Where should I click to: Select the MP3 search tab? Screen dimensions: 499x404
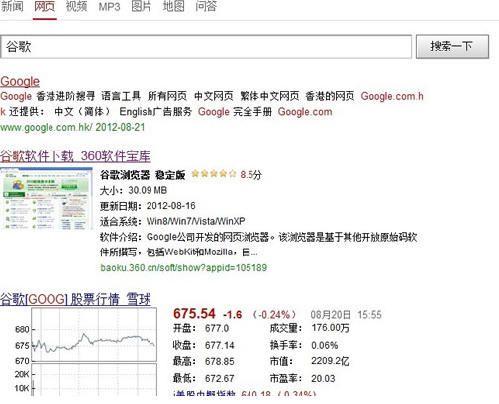109,6
